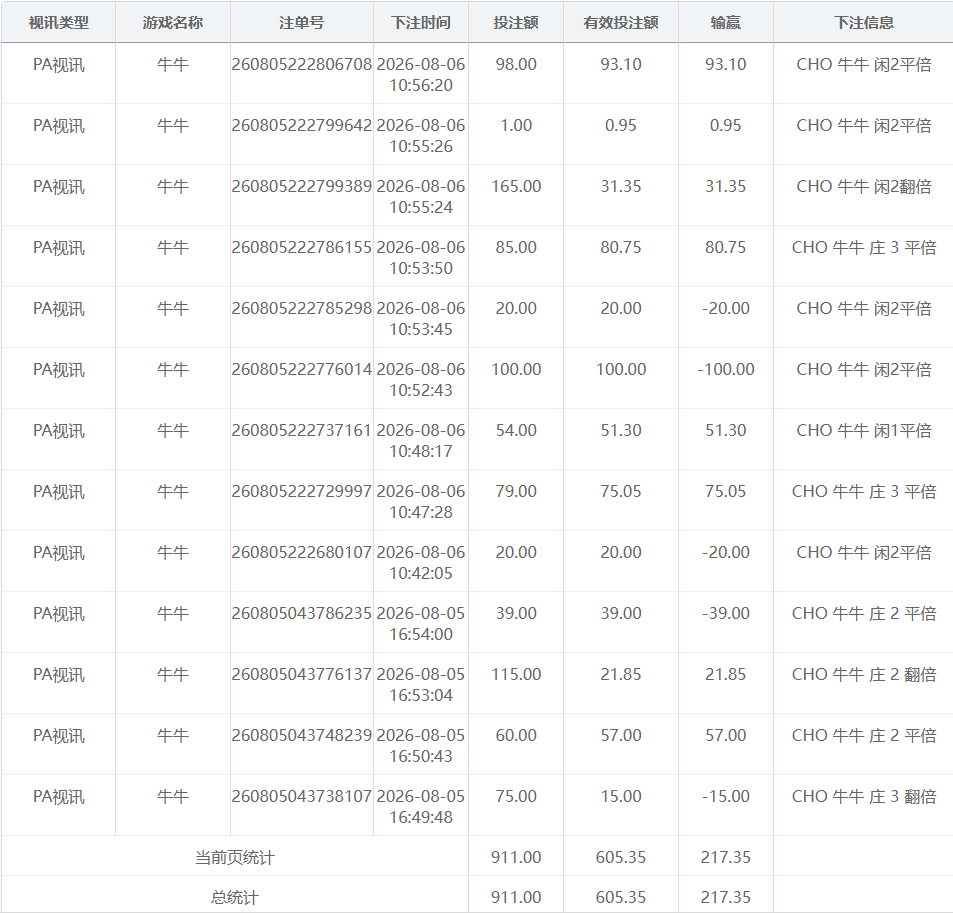This screenshot has height=913, width=953.
Task: Click the 当前页统计 row label
Action: coord(235,858)
